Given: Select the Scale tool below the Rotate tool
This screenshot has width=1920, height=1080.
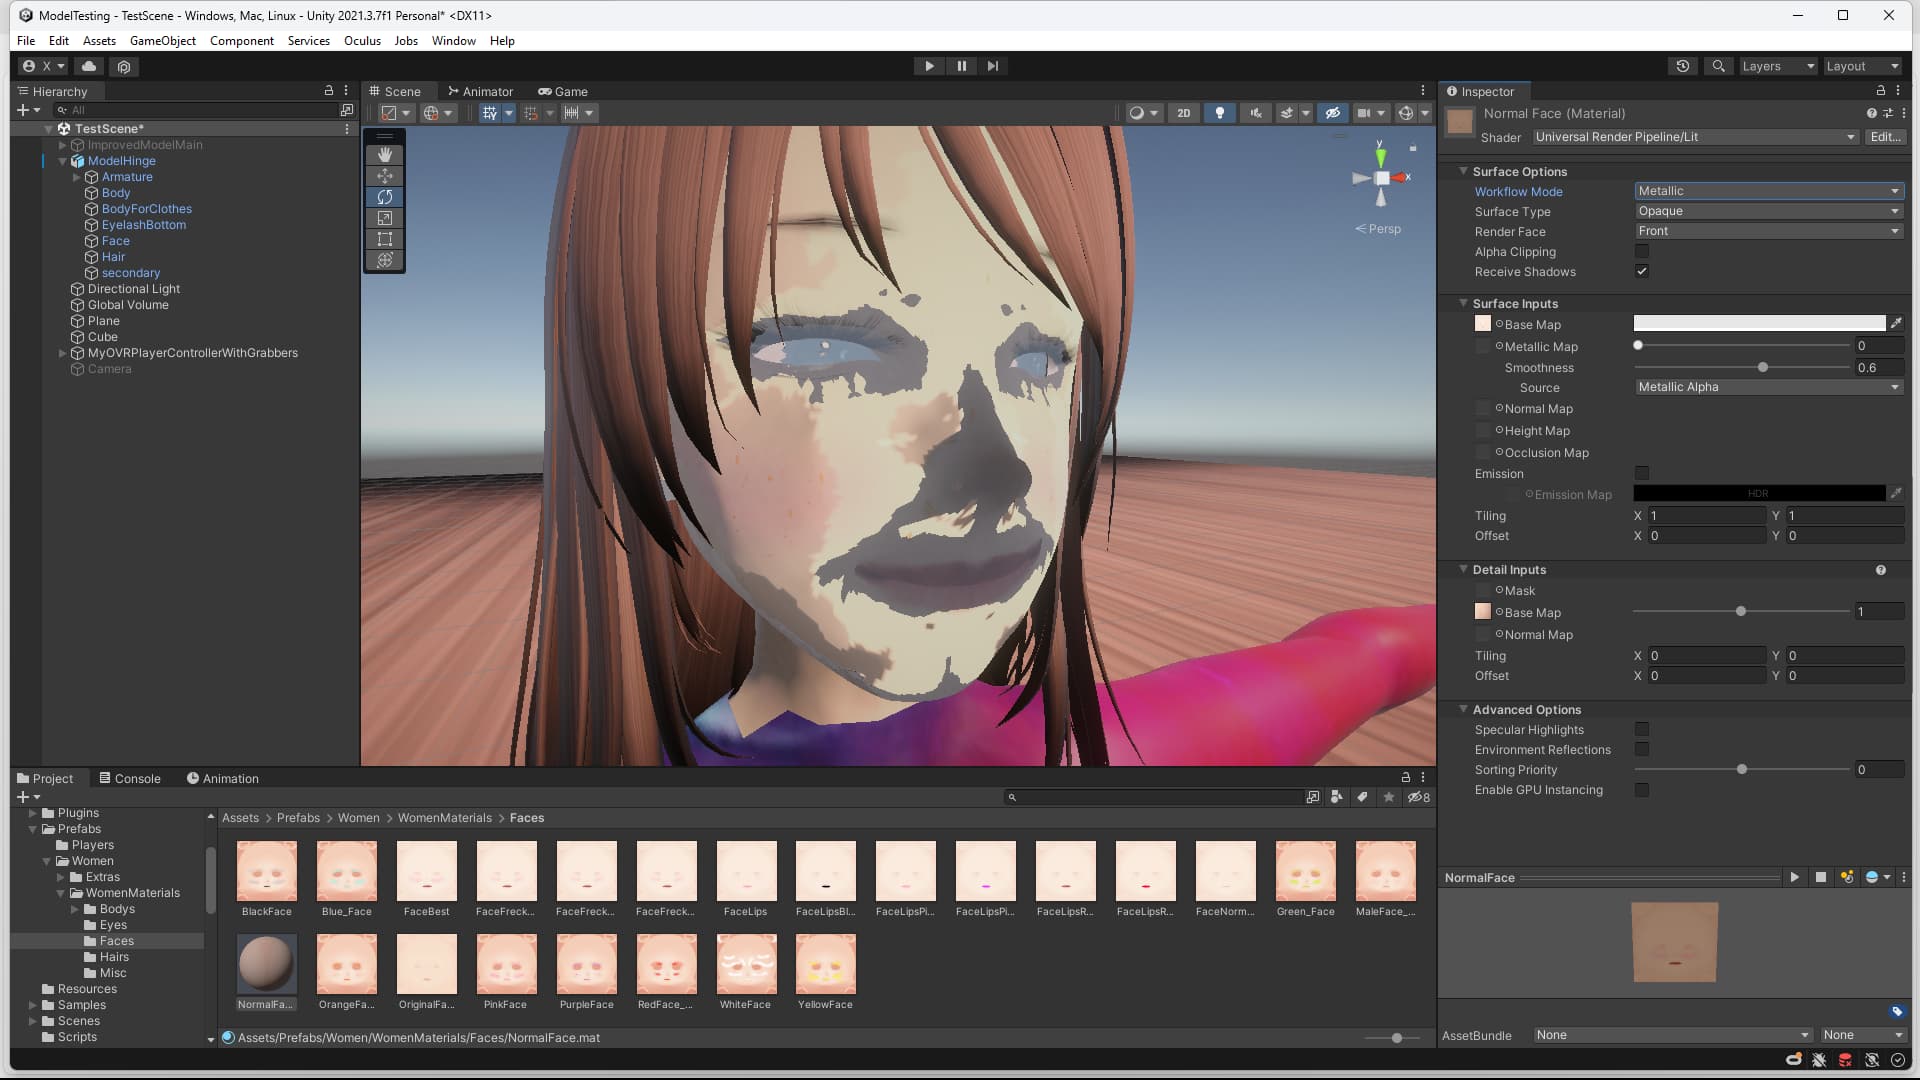Looking at the screenshot, I should click(384, 218).
